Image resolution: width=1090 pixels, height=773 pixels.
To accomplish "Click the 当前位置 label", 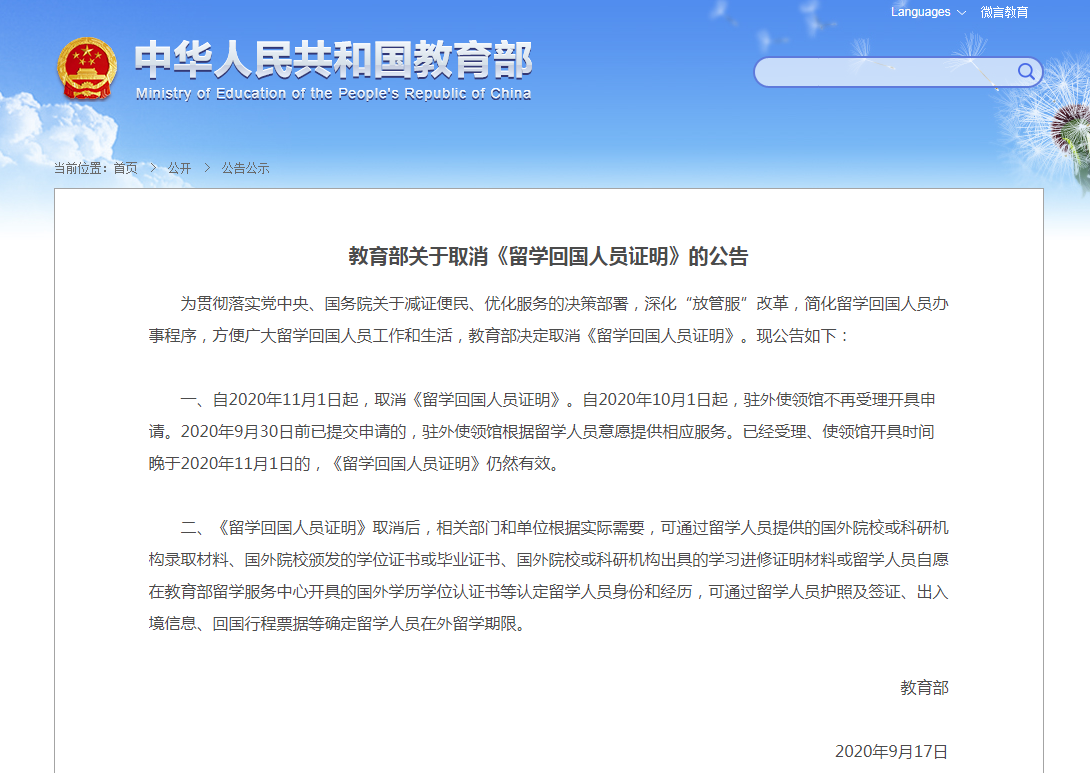I will tap(81, 168).
